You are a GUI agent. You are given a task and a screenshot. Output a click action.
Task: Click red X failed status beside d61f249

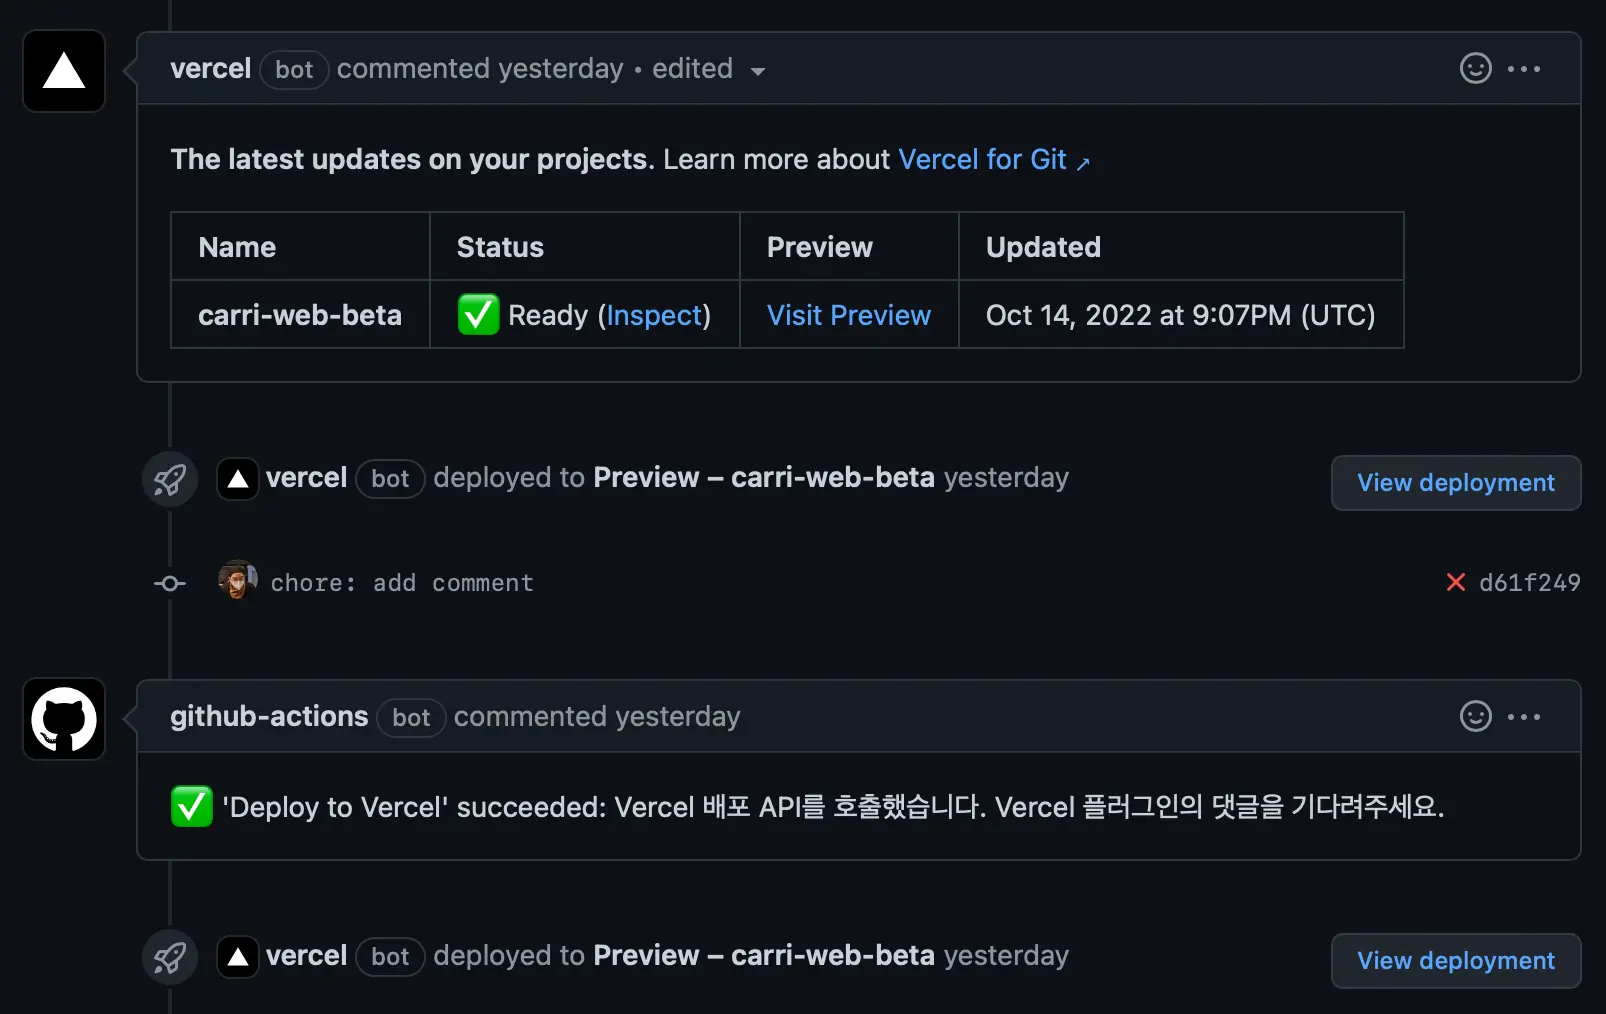coord(1456,582)
